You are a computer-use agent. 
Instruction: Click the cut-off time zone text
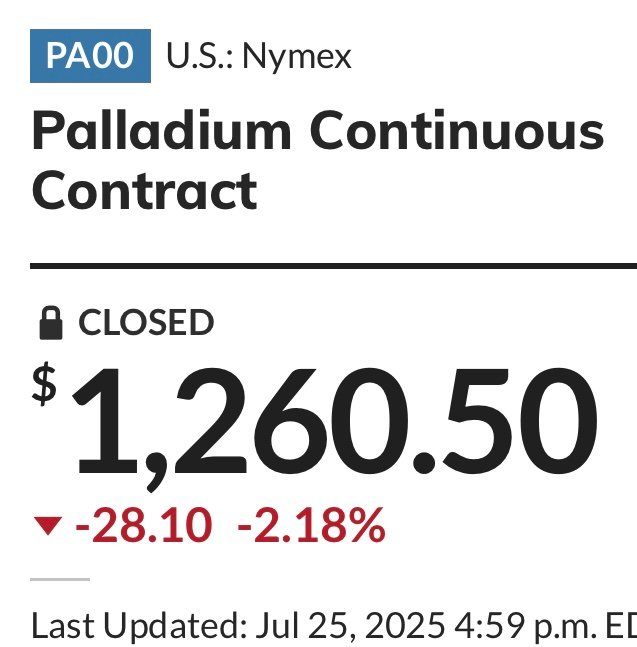tap(621, 626)
